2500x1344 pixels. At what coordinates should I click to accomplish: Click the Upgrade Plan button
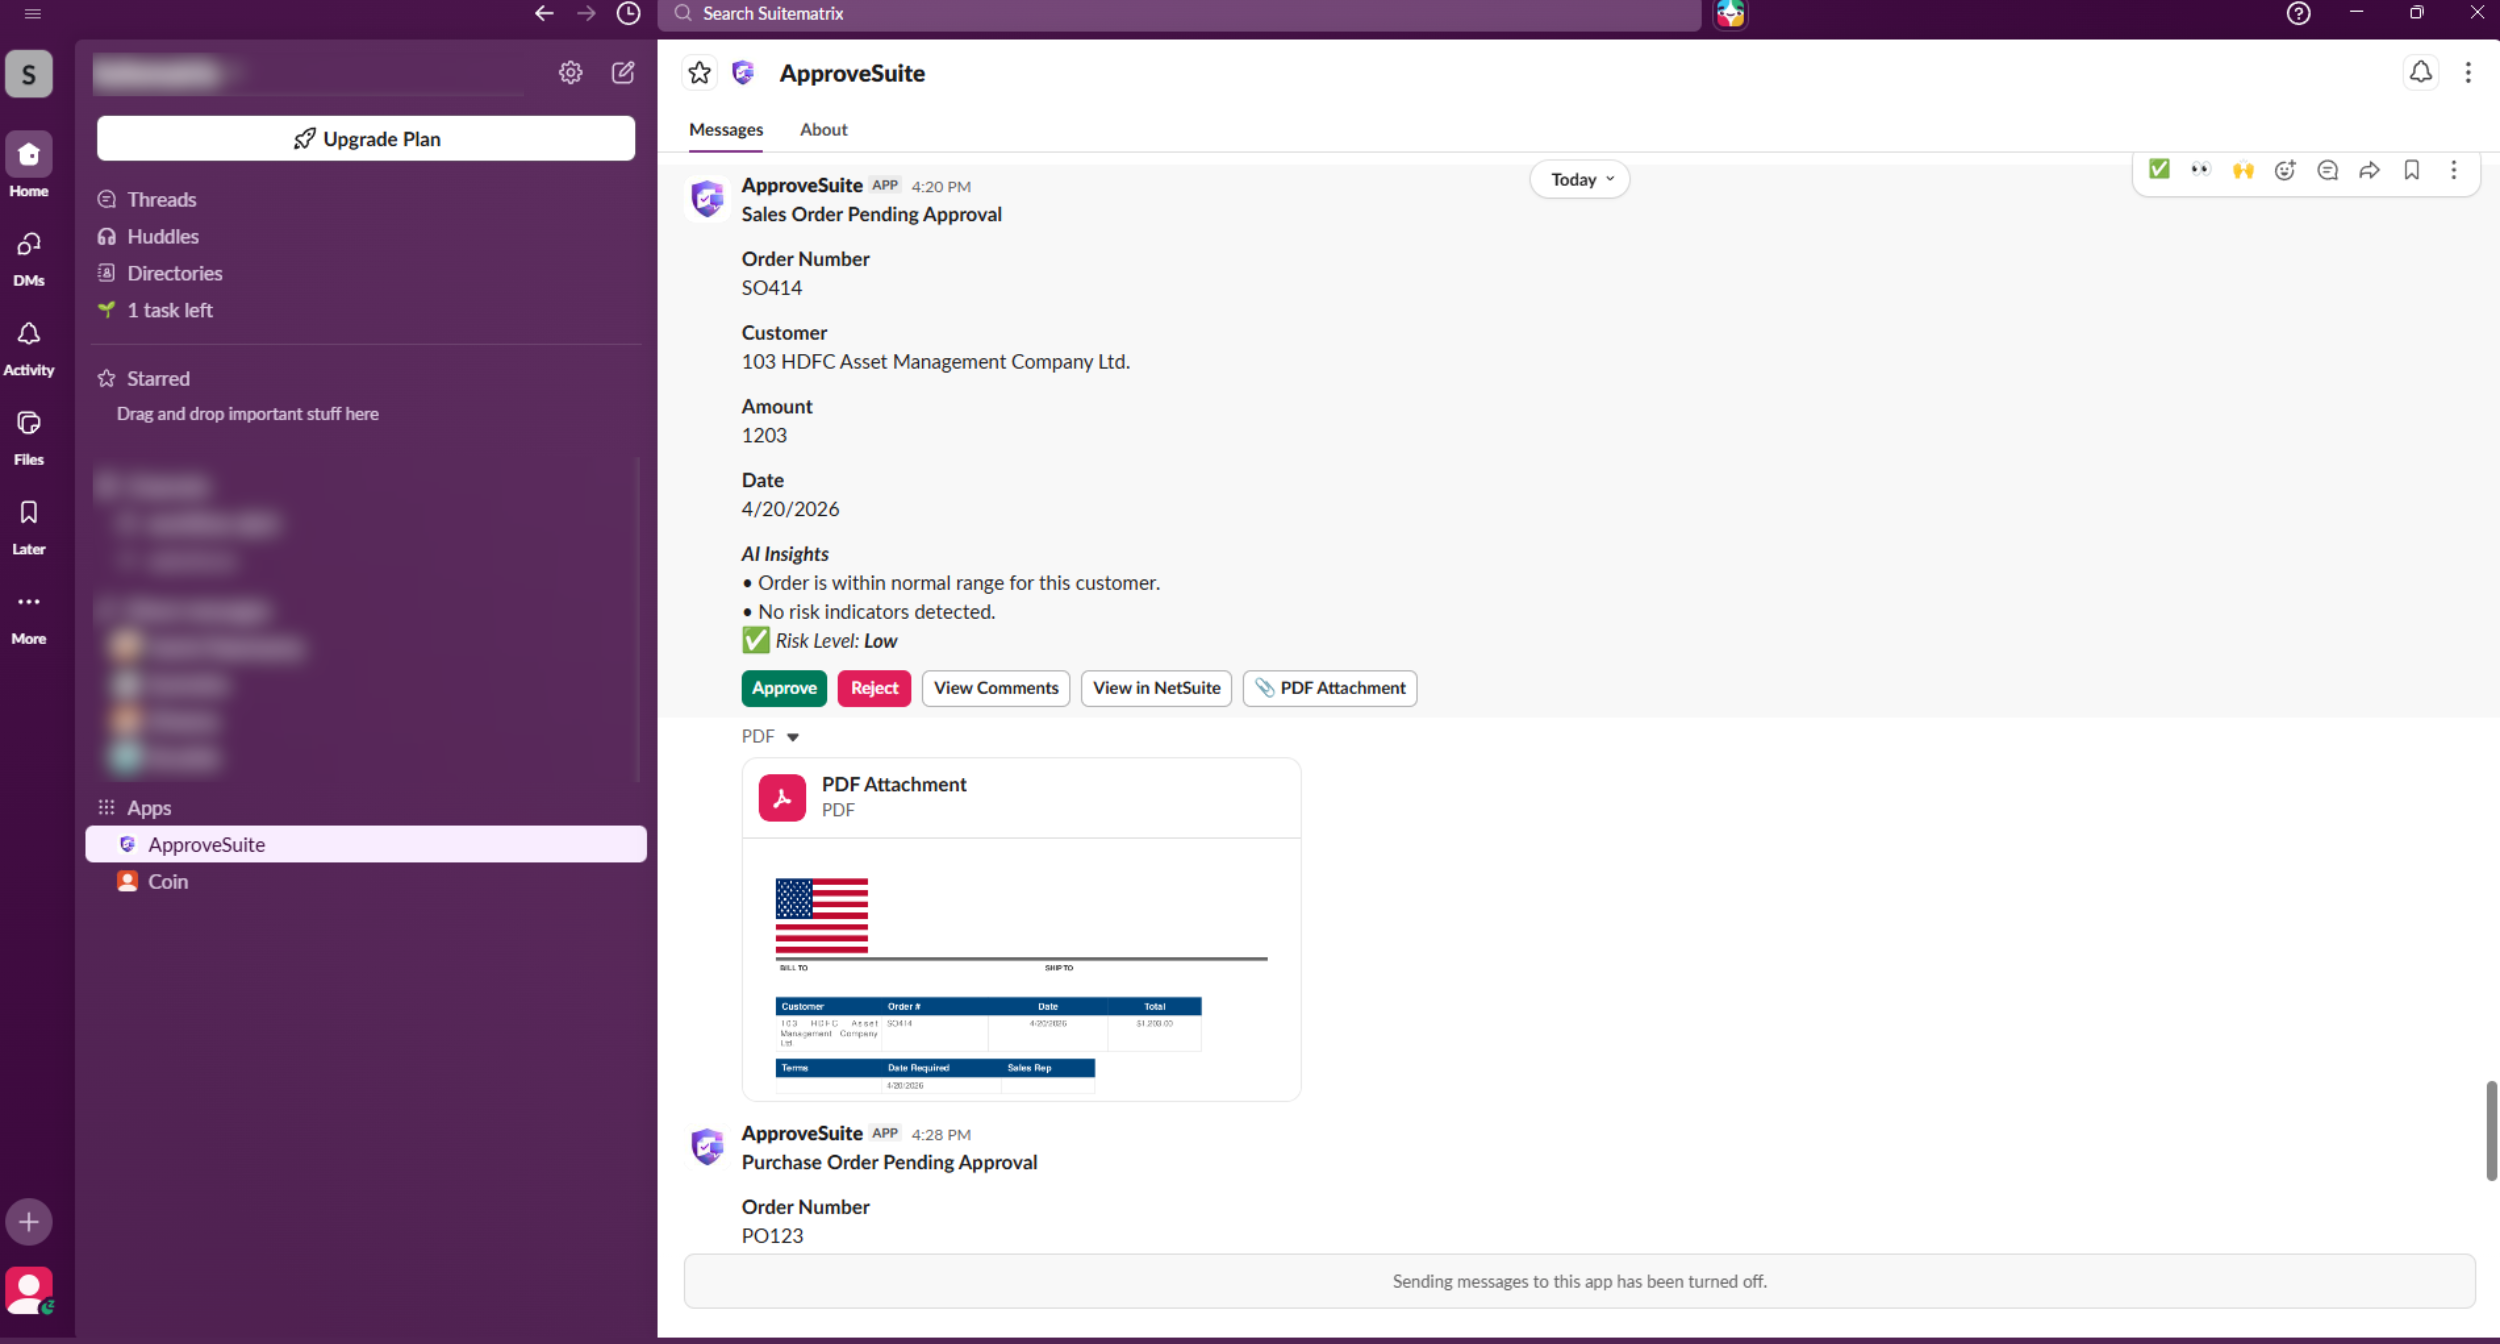pos(366,138)
